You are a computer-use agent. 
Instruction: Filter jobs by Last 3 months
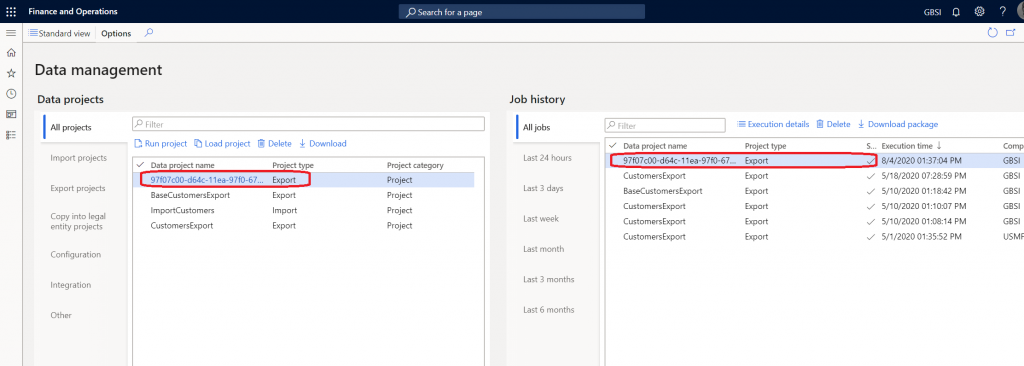tap(549, 279)
